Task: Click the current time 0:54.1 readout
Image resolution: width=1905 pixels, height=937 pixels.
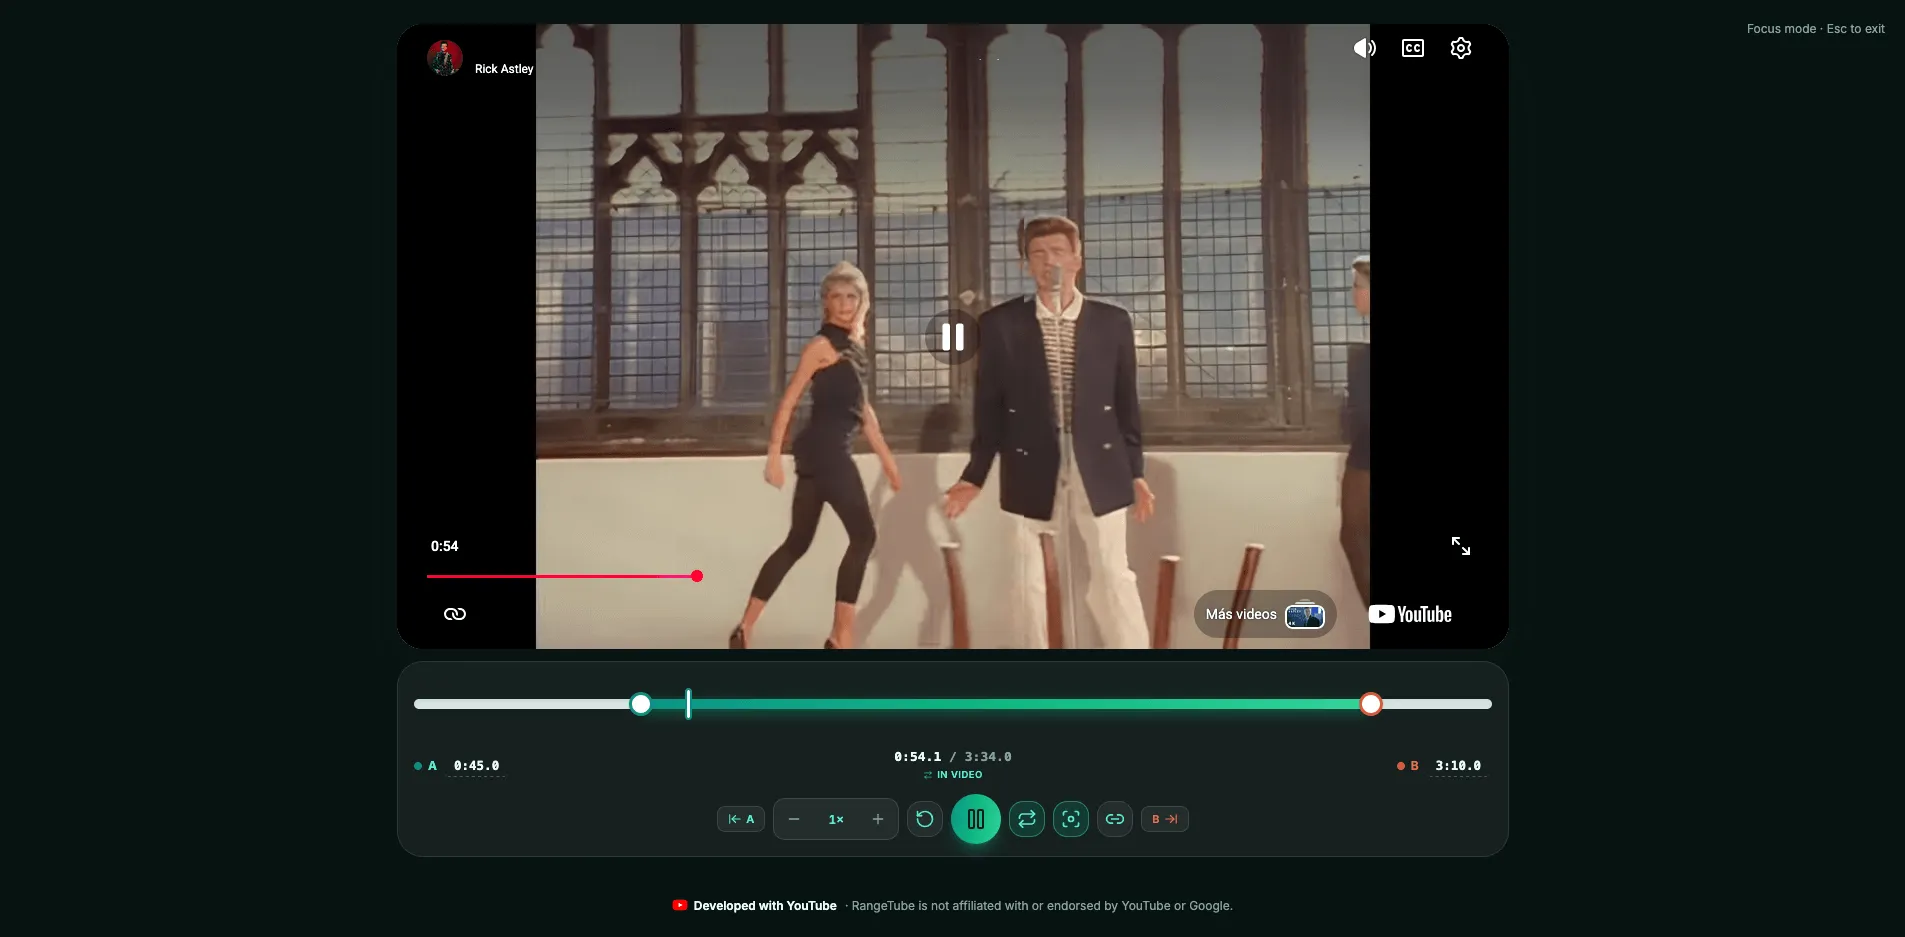Action: pyautogui.click(x=917, y=757)
